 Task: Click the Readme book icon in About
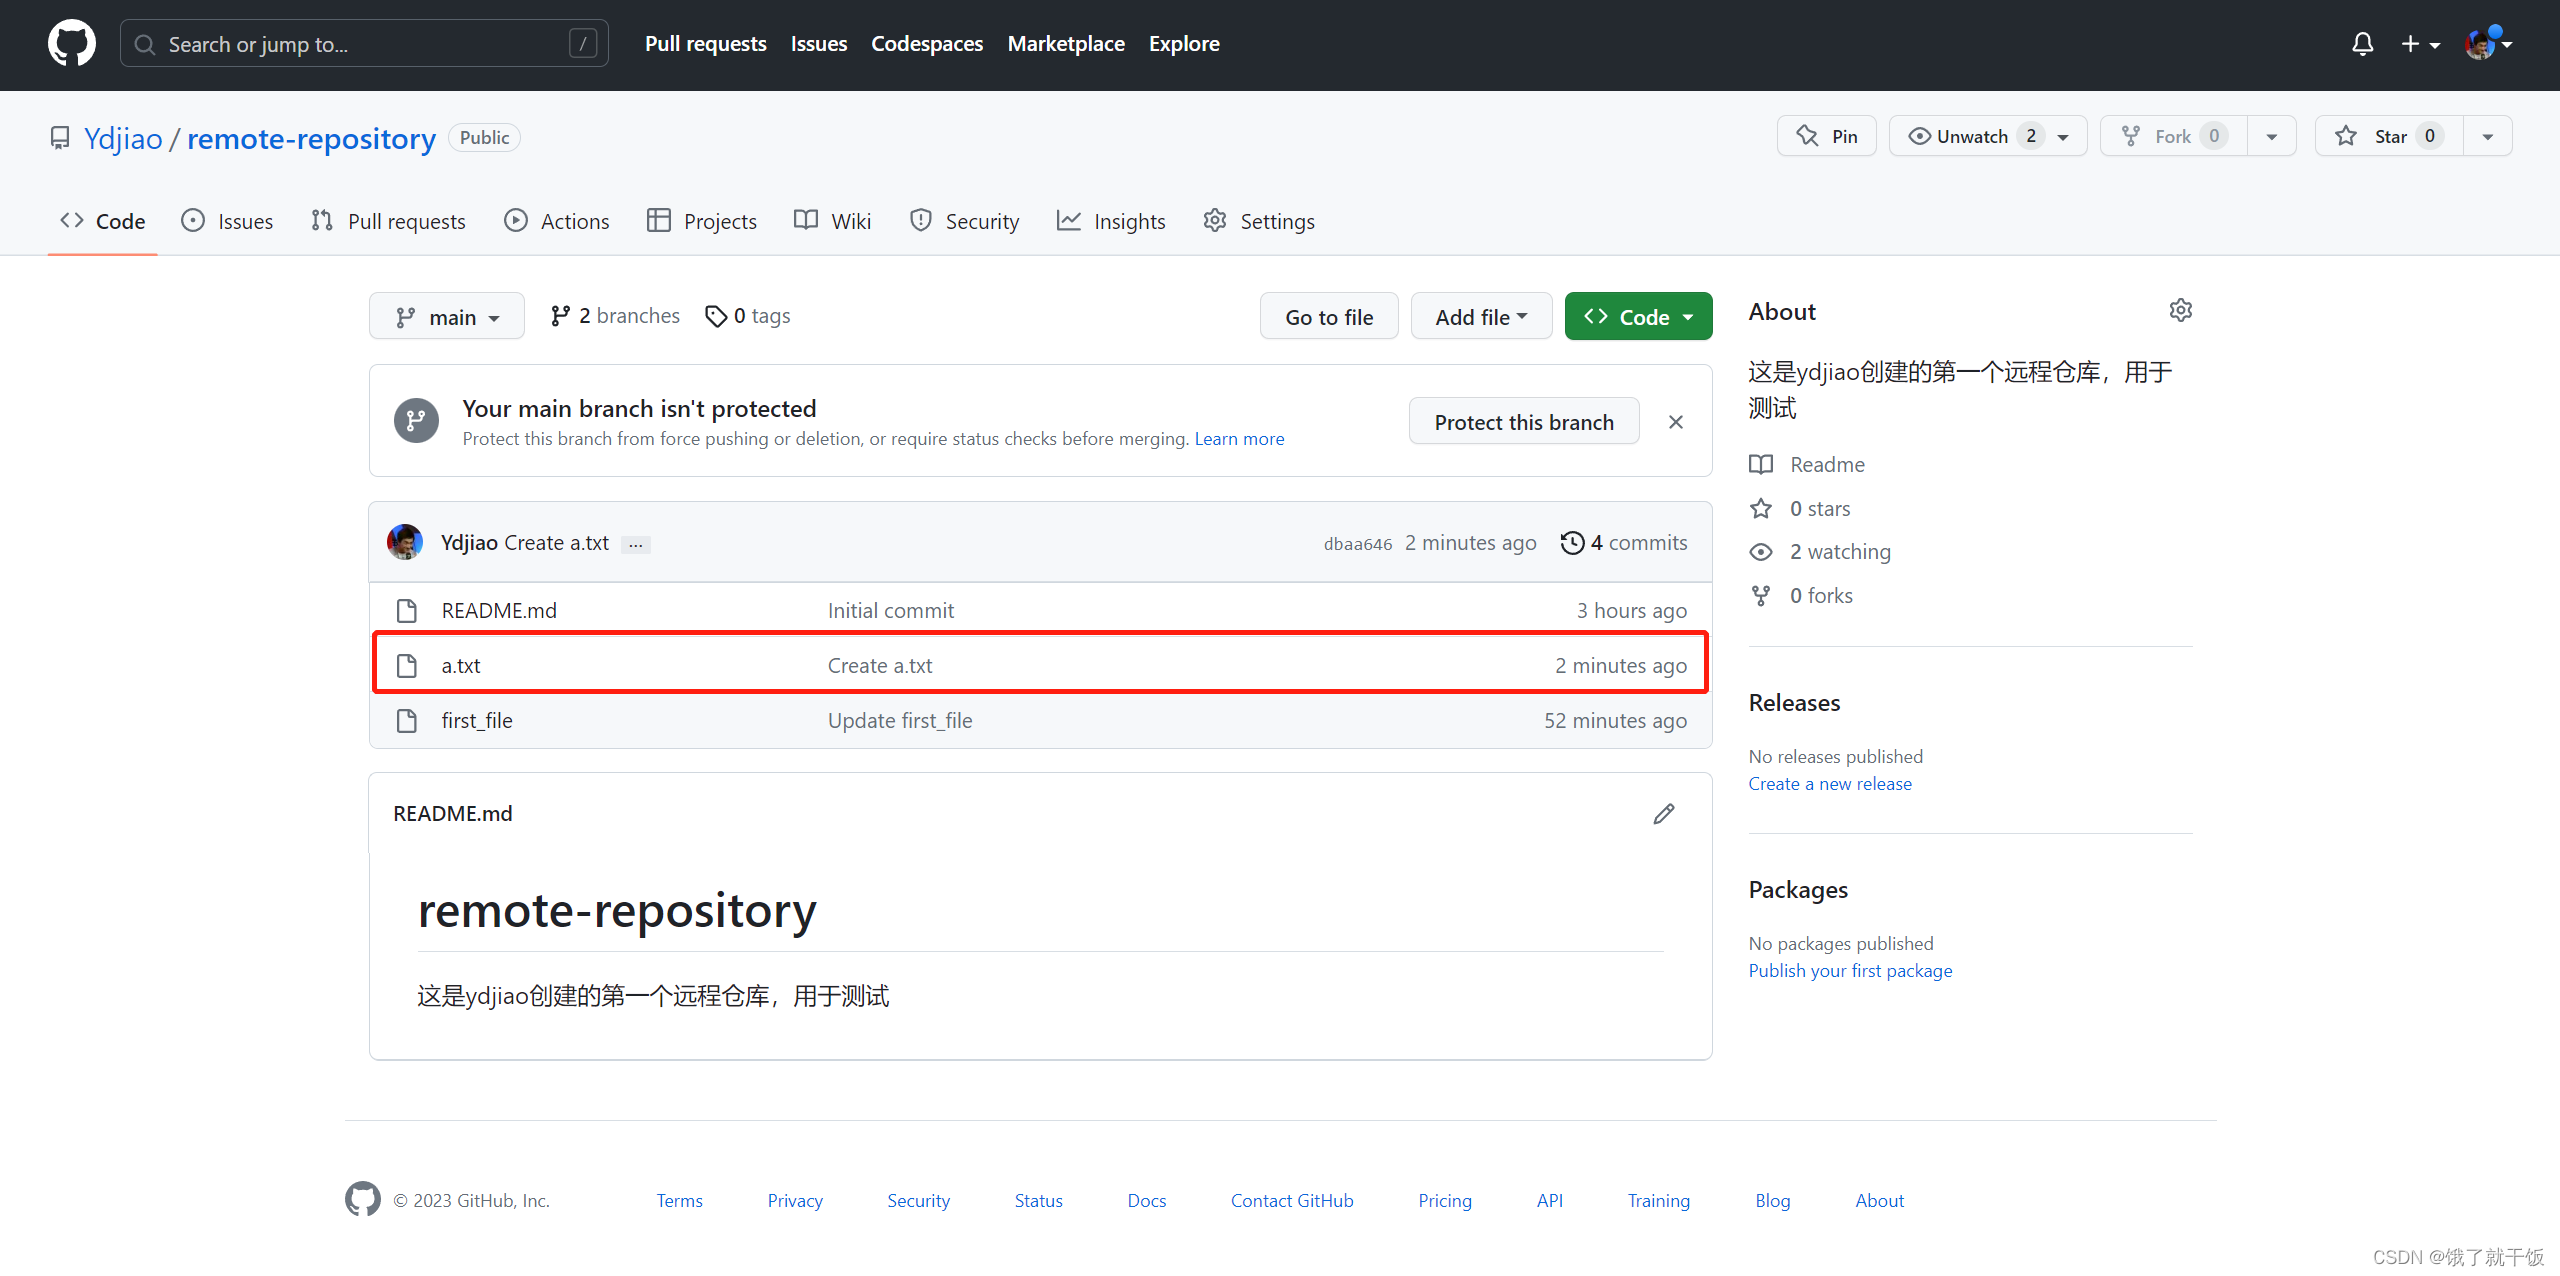[x=1761, y=464]
